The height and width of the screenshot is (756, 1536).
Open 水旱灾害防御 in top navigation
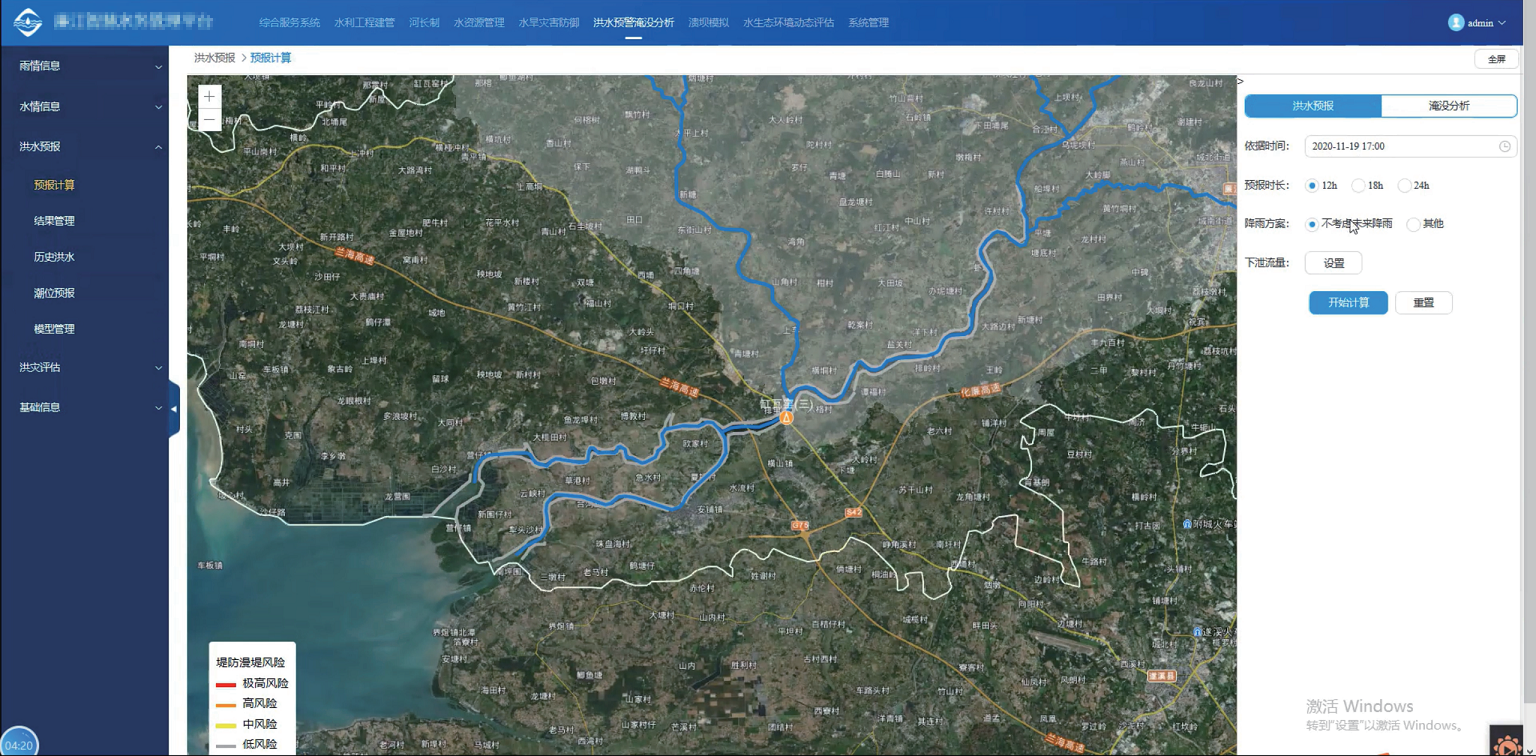(548, 22)
